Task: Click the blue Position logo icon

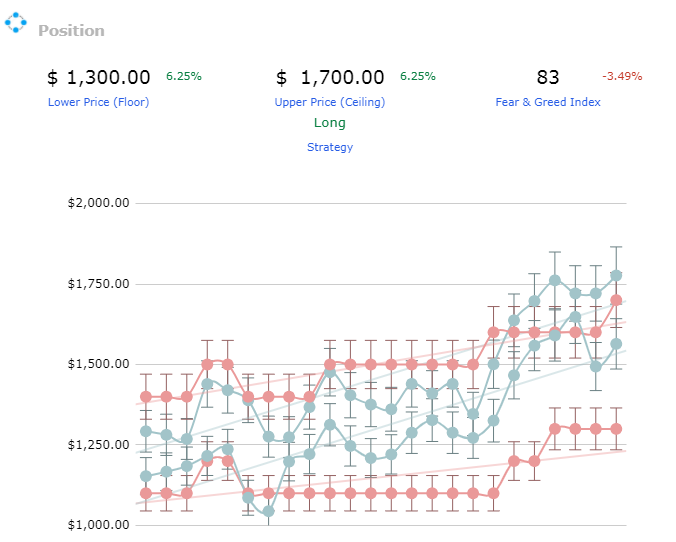Action: [16, 22]
